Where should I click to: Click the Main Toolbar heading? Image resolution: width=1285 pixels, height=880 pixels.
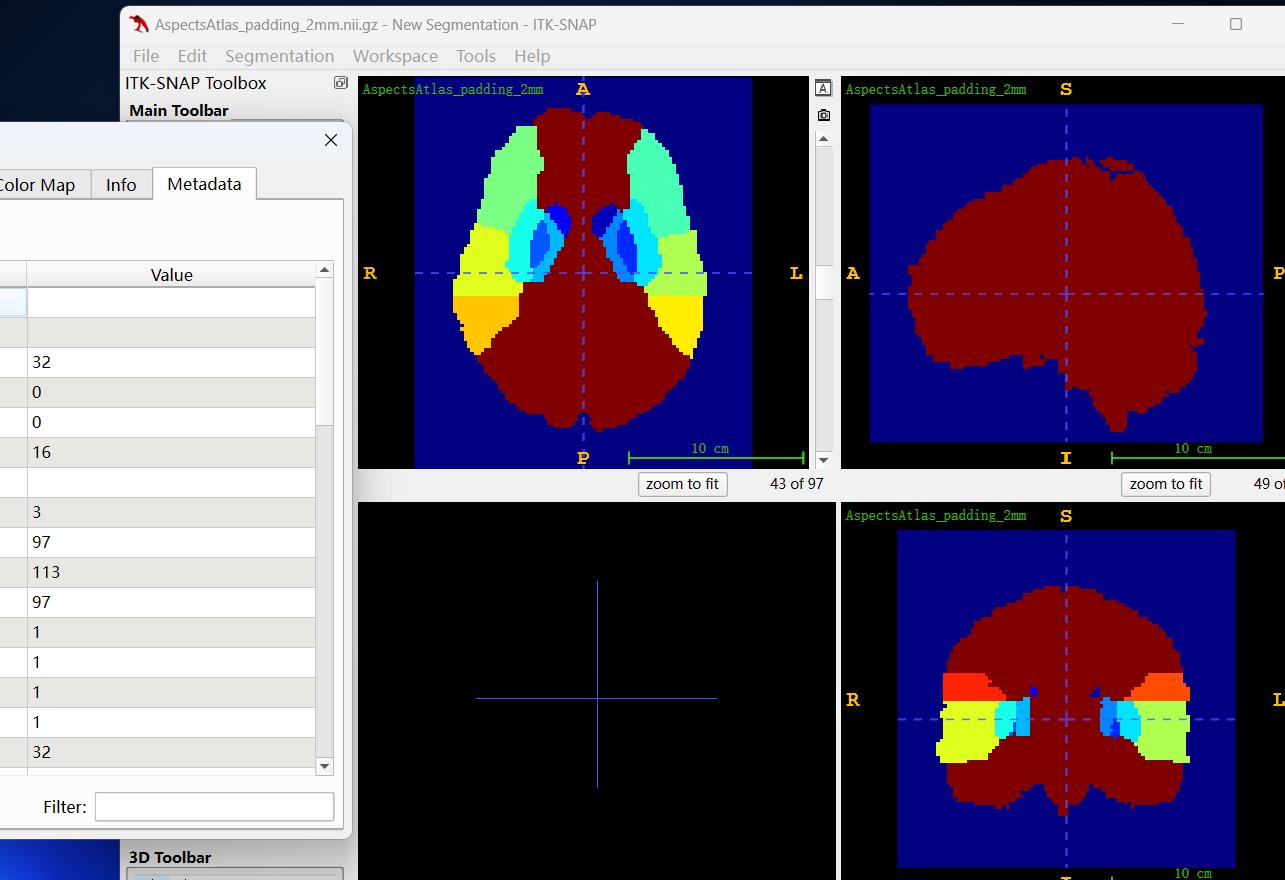tap(179, 110)
